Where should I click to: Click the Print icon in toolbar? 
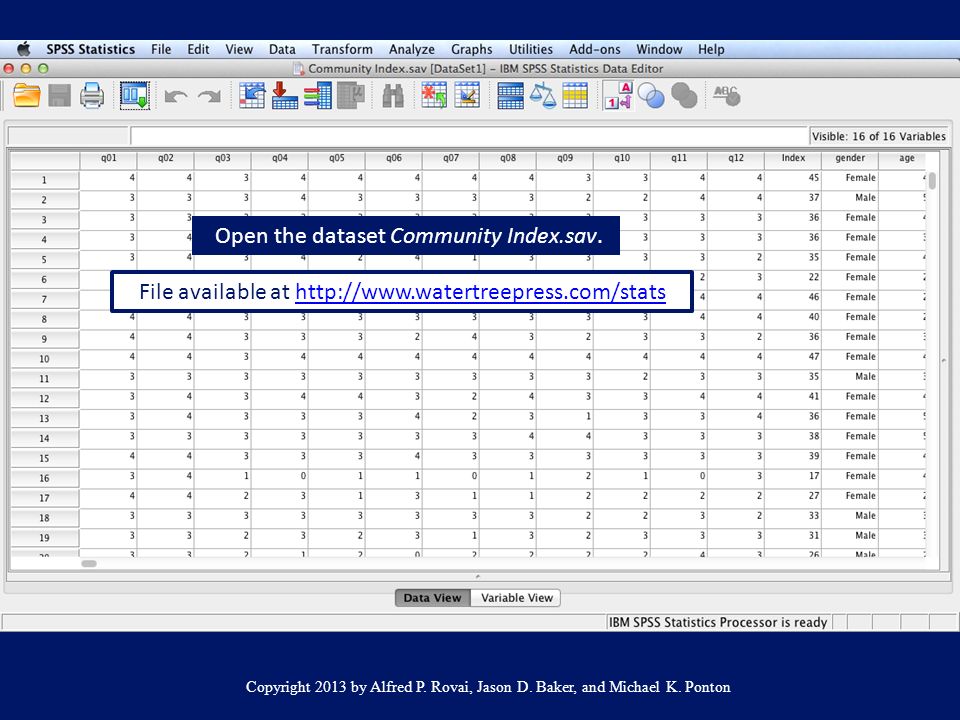click(92, 96)
